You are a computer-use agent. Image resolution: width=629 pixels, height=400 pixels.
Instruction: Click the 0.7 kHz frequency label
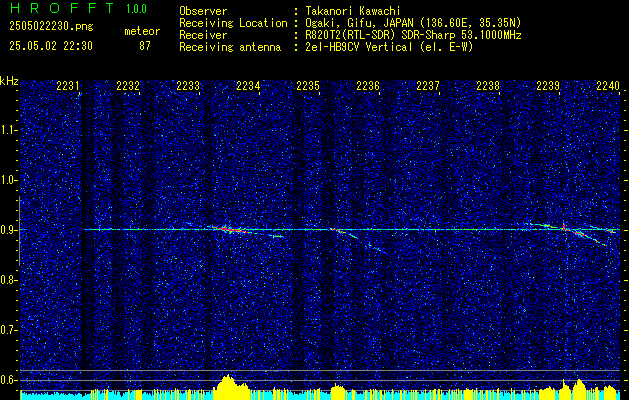(x=7, y=330)
